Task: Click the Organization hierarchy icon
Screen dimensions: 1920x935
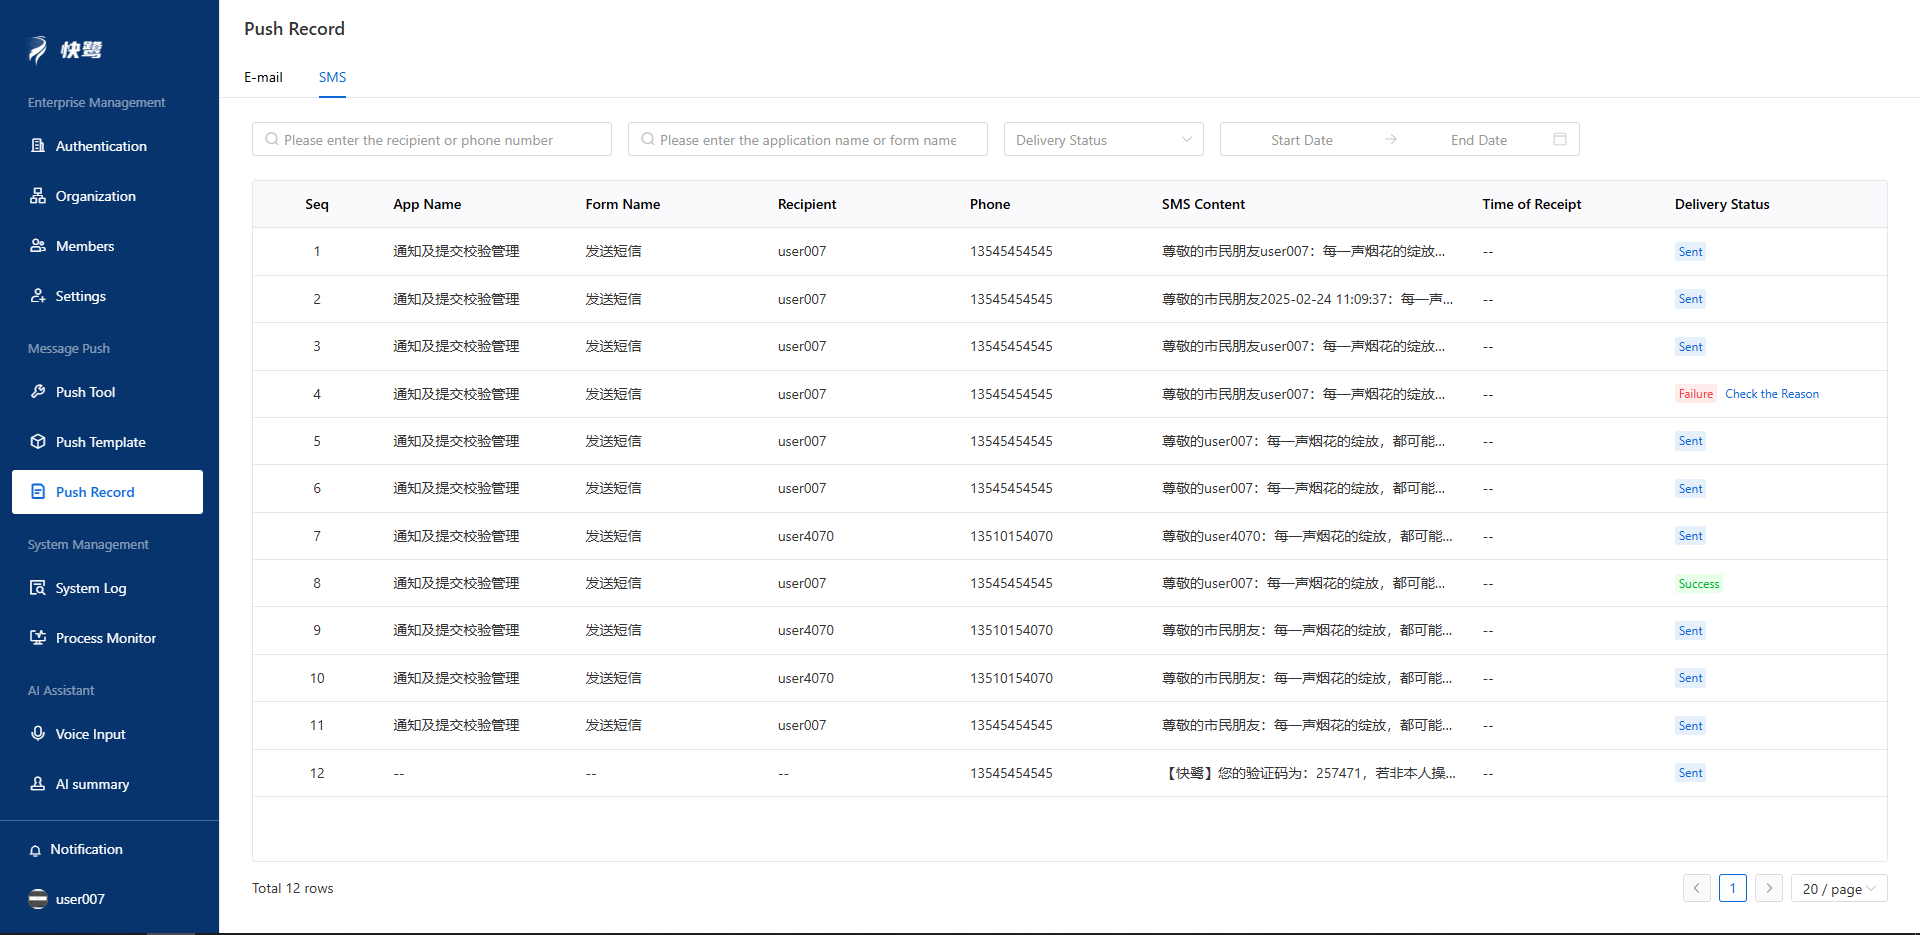Action: 38,196
